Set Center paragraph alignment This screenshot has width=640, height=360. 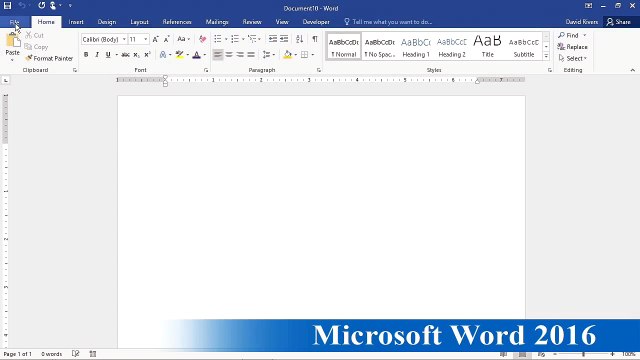click(229, 55)
